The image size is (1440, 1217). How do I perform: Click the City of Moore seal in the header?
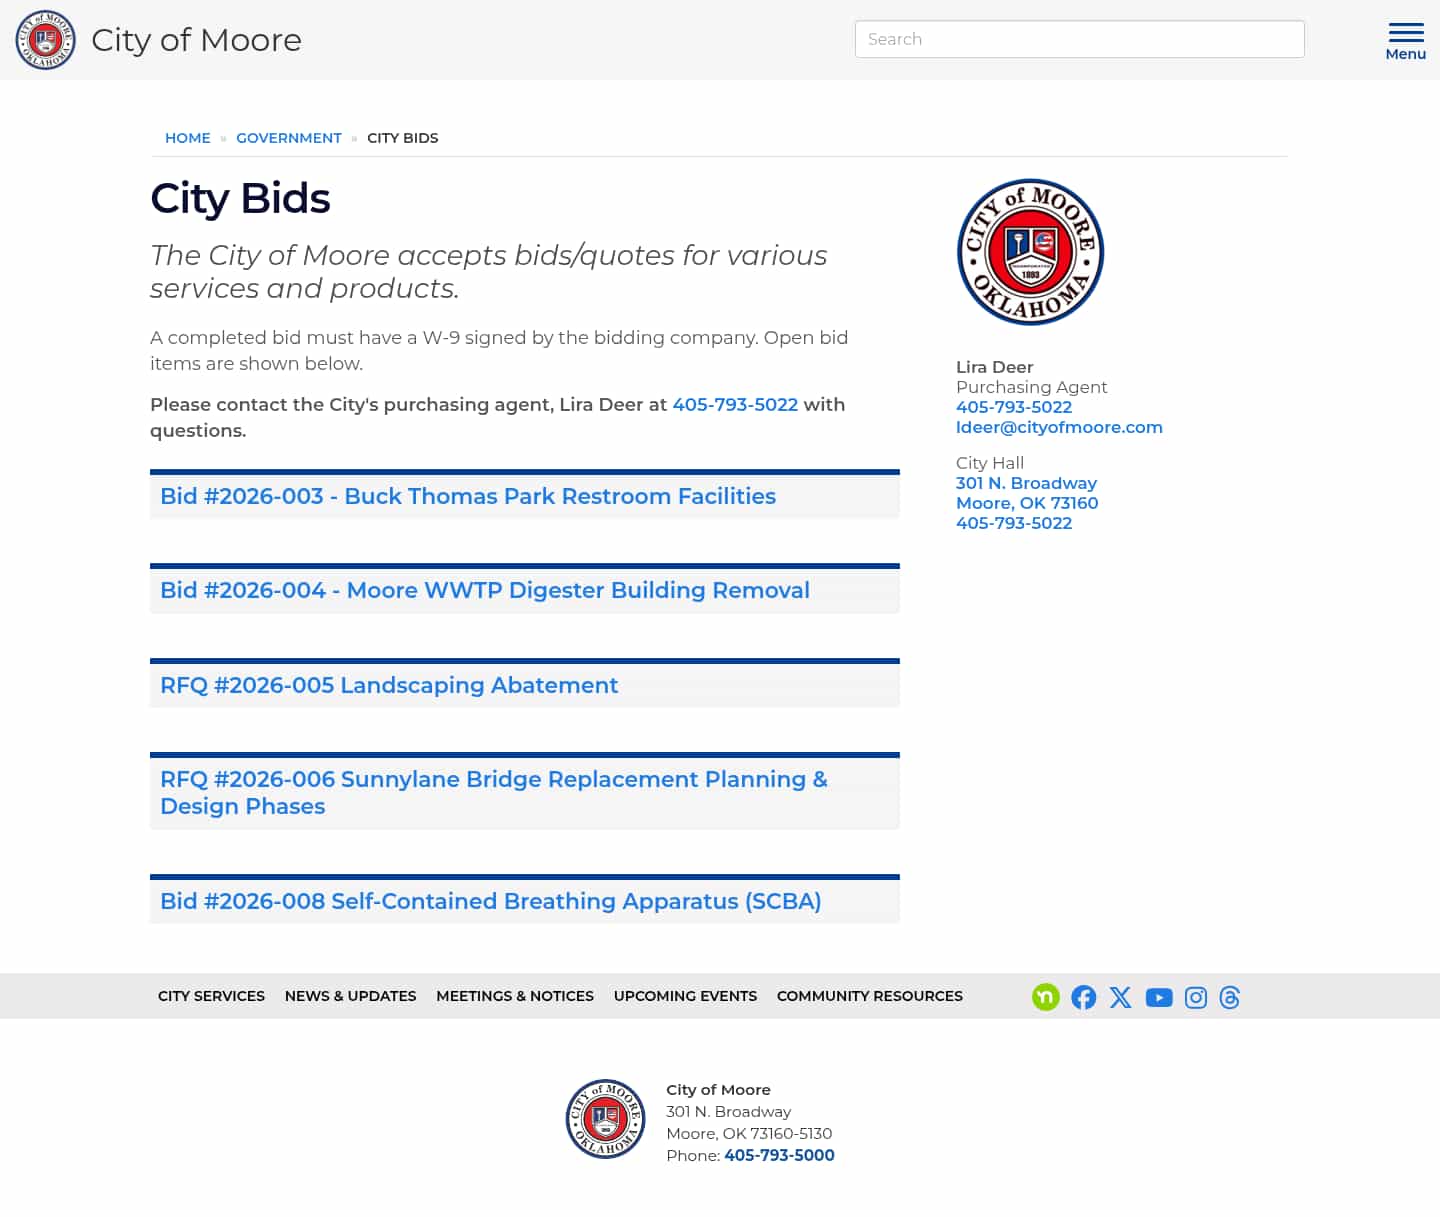45,40
